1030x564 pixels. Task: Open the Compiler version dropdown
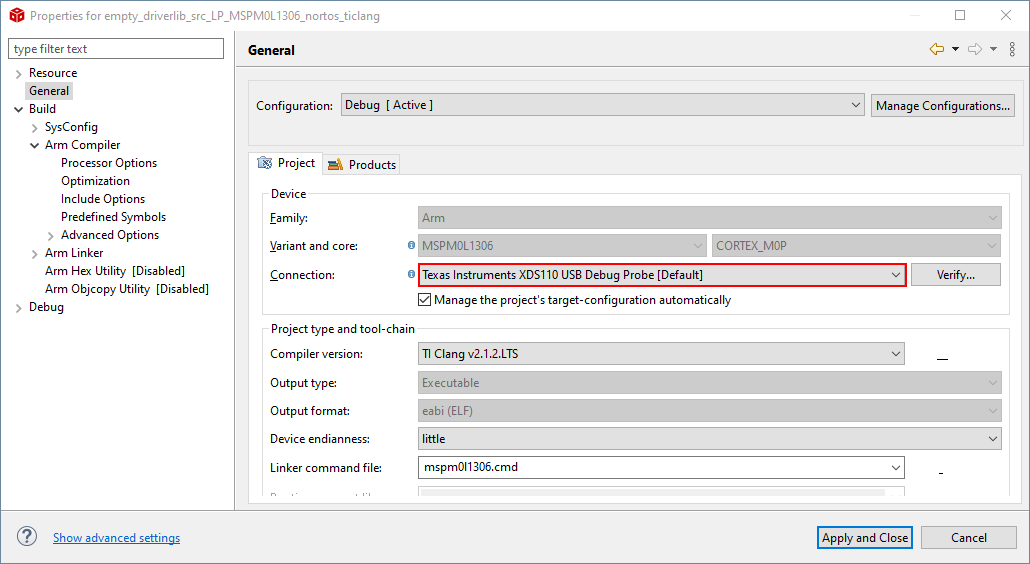[661, 353]
